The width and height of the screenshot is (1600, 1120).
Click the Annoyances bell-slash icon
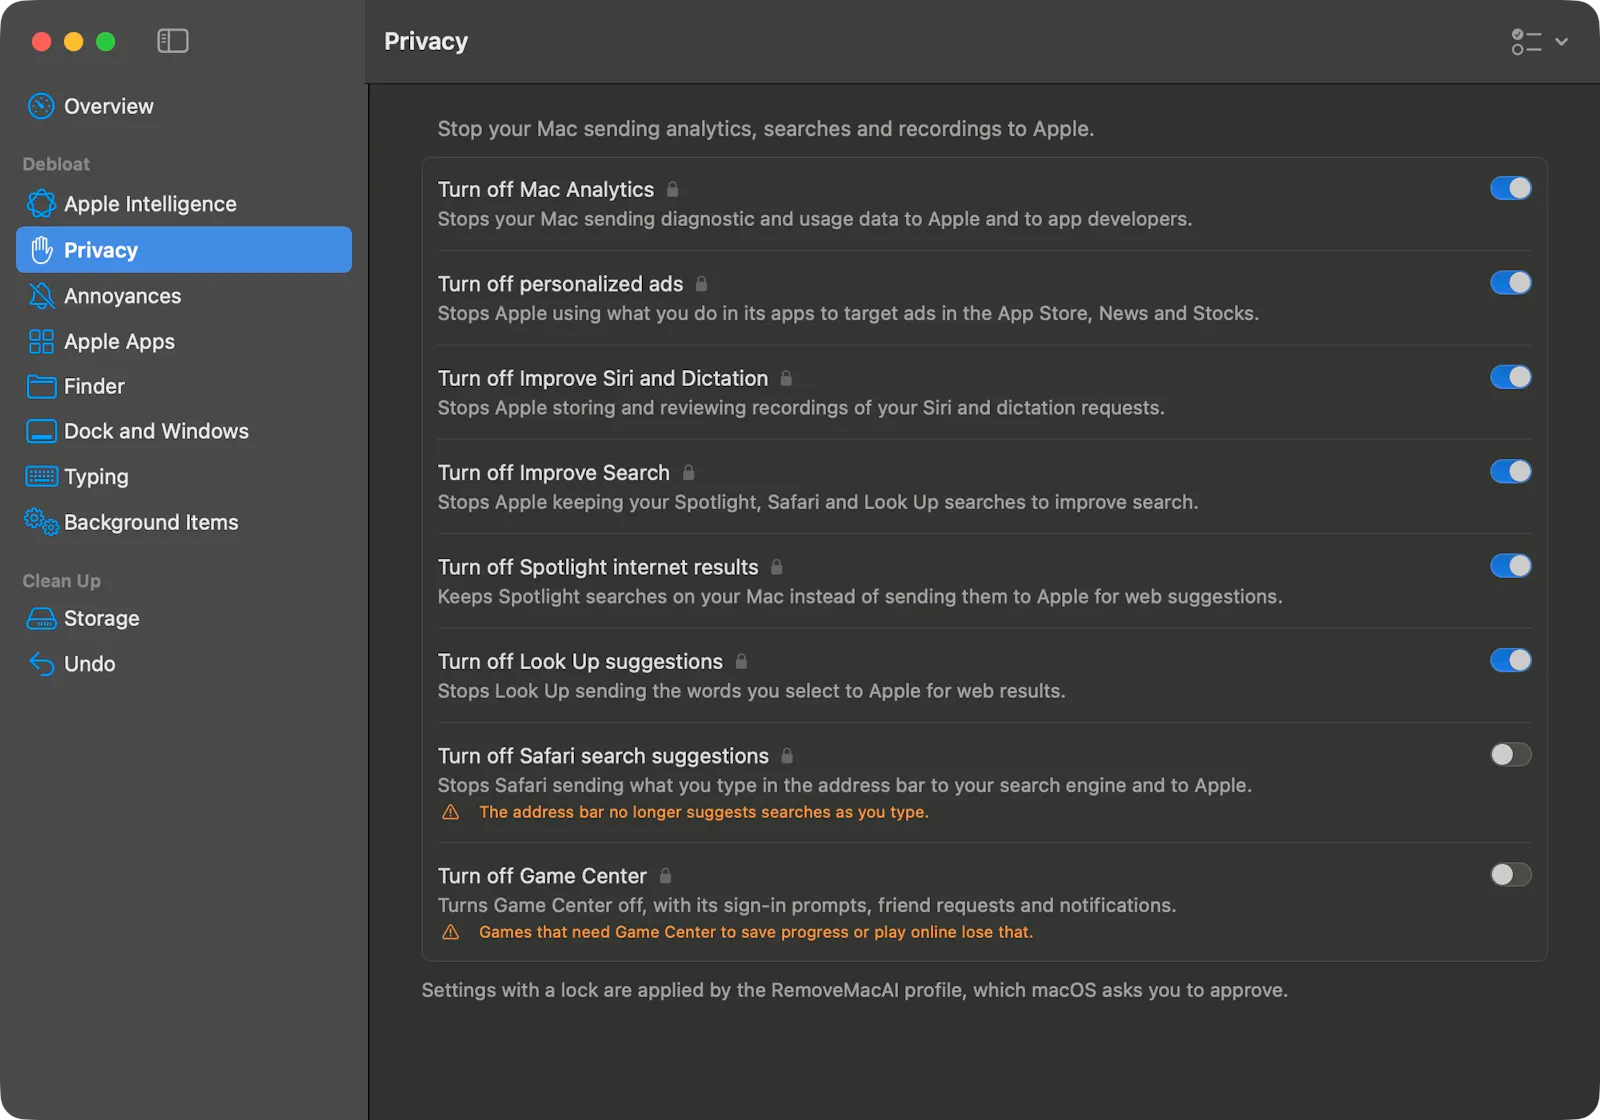pyautogui.click(x=41, y=296)
